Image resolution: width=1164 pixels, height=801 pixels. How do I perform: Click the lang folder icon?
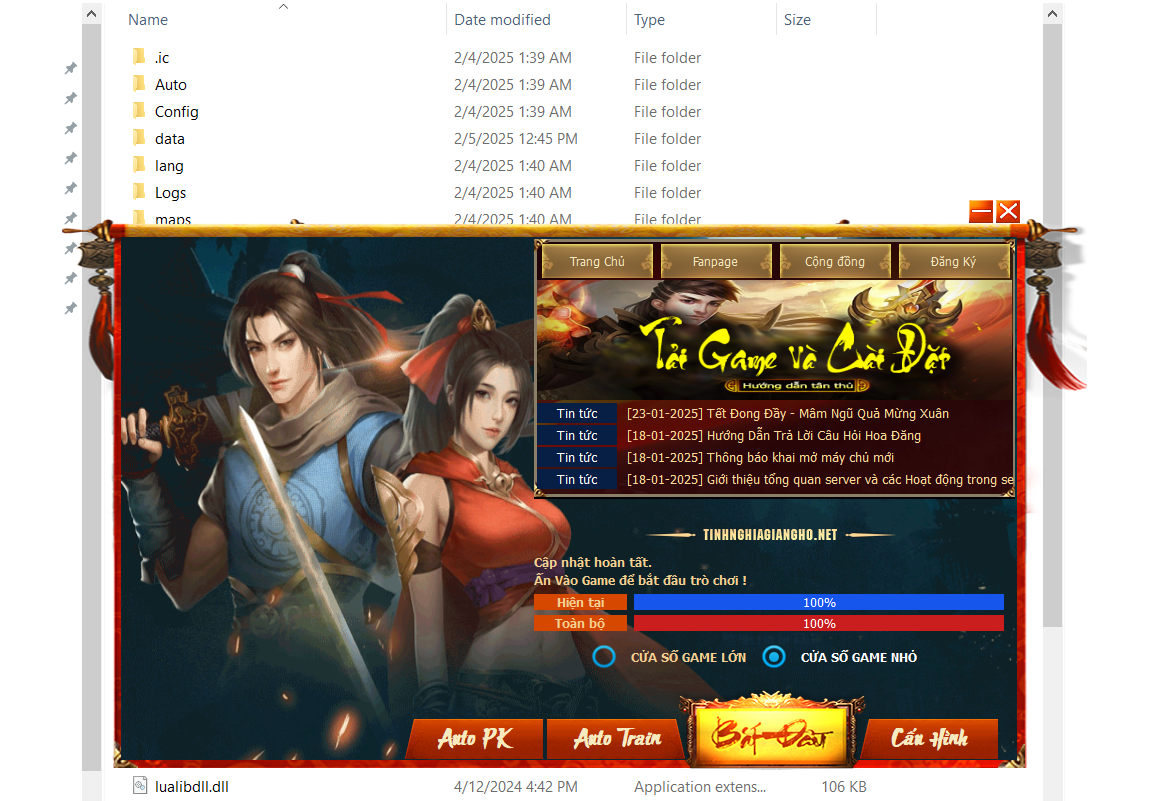[x=139, y=164]
